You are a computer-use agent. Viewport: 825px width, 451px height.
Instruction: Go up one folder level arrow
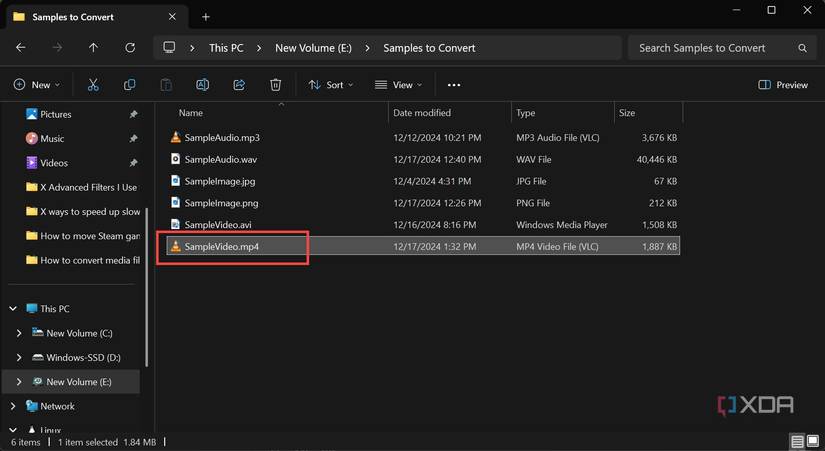[x=93, y=48]
